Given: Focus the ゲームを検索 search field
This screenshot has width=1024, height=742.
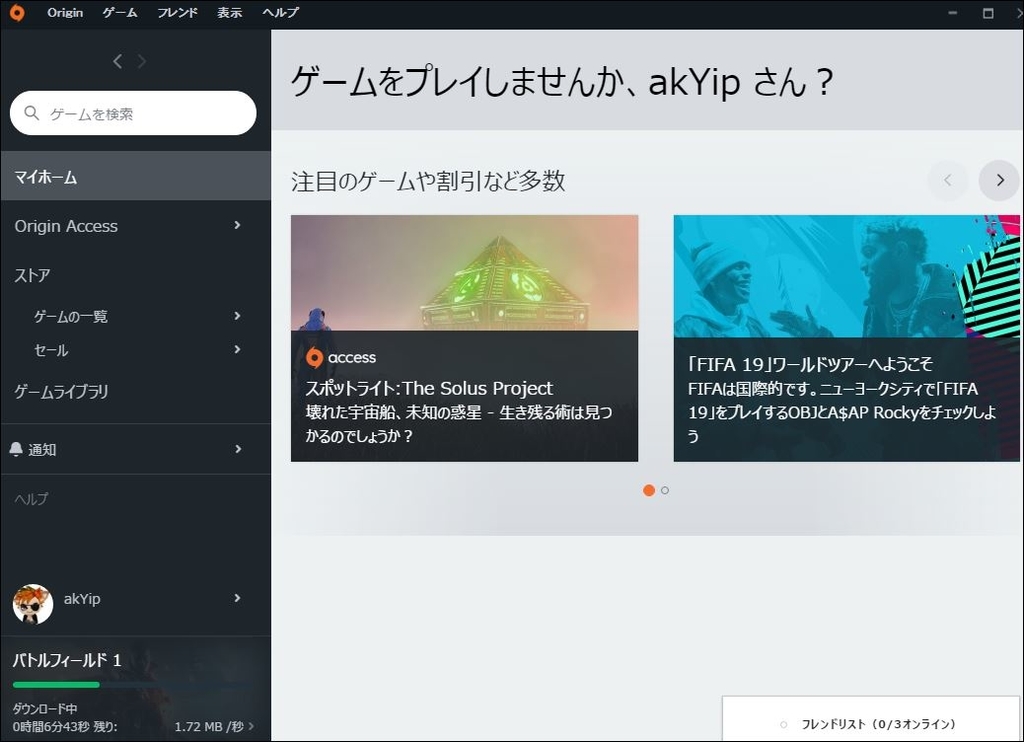Looking at the screenshot, I should (133, 113).
